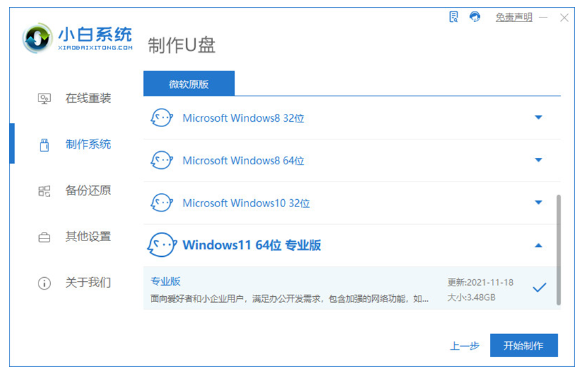The width and height of the screenshot is (586, 374).
Task: Click update date 更新:2021-11-18
Action: (x=481, y=282)
